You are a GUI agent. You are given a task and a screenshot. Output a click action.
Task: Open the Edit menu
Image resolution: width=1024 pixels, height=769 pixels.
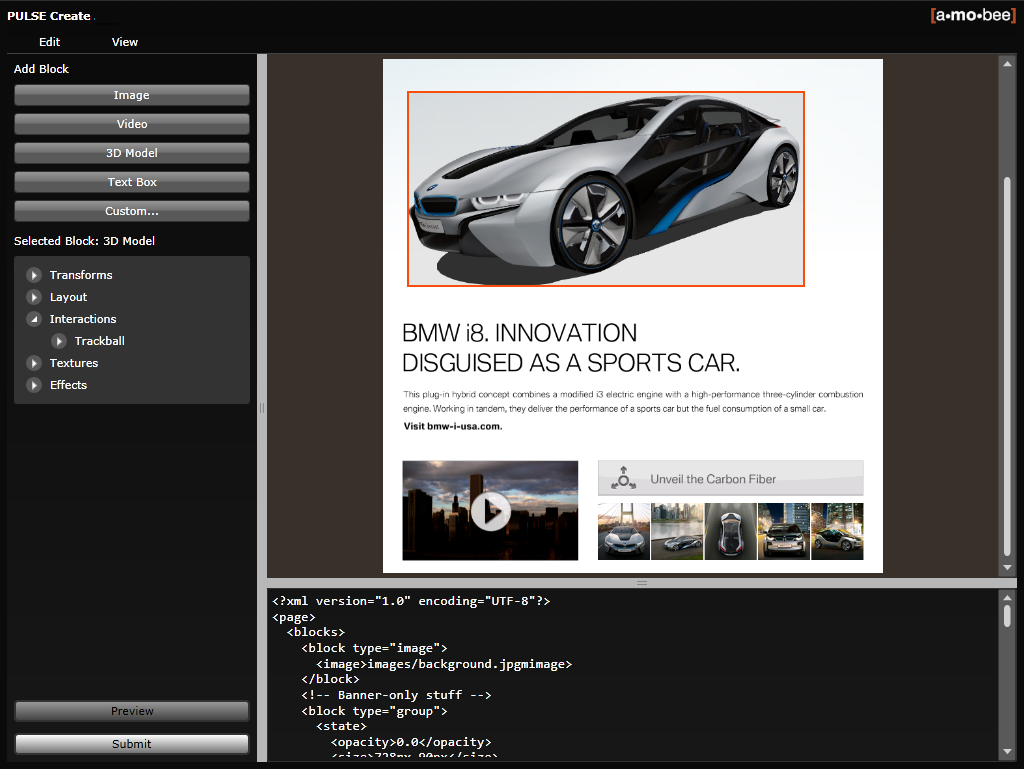point(49,42)
